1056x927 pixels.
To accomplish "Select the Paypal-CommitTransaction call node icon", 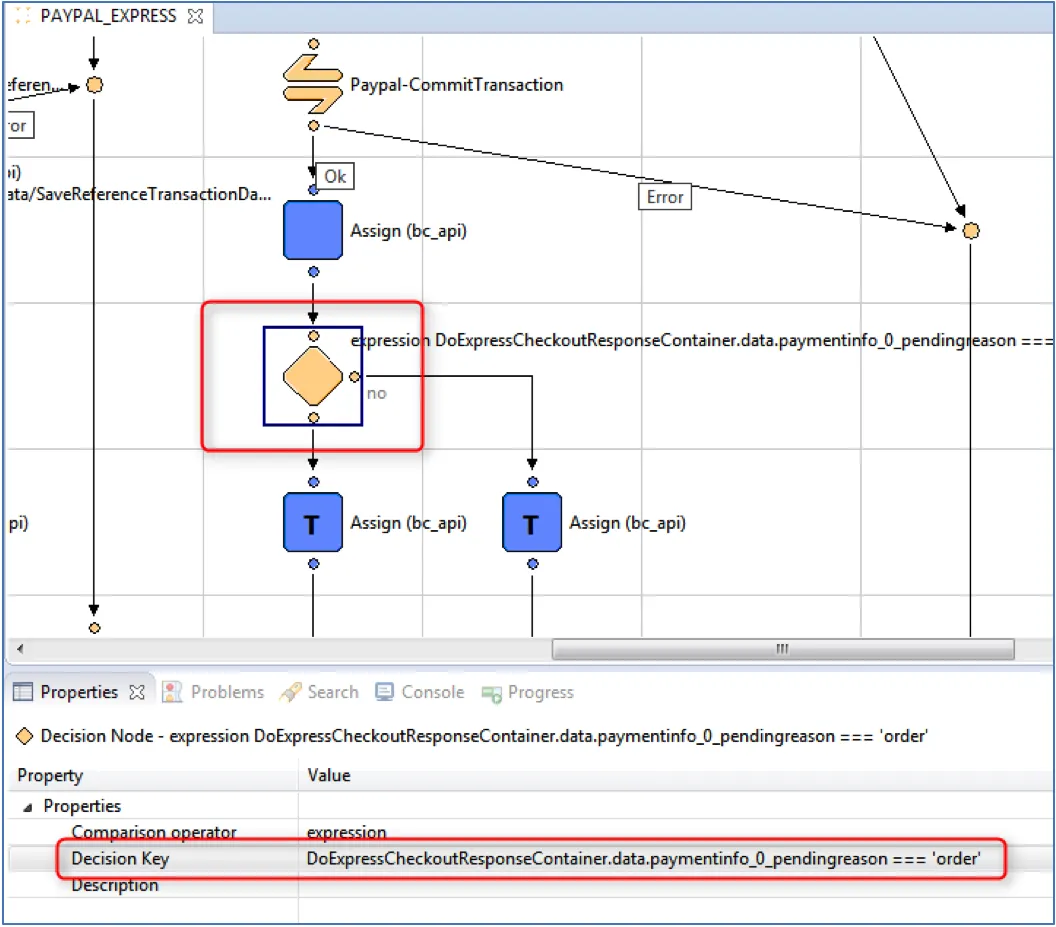I will coord(312,84).
